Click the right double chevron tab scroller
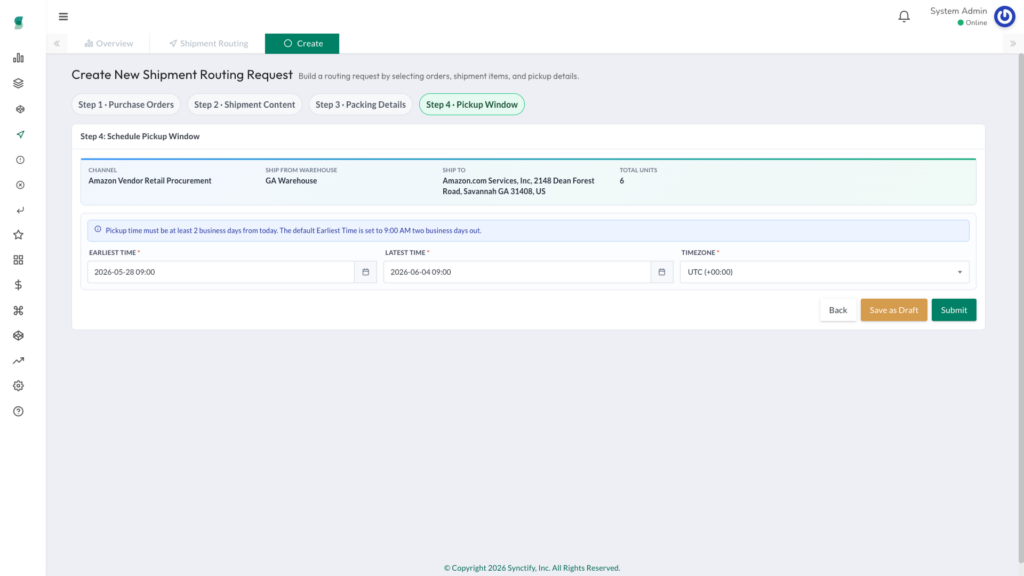 1013,44
